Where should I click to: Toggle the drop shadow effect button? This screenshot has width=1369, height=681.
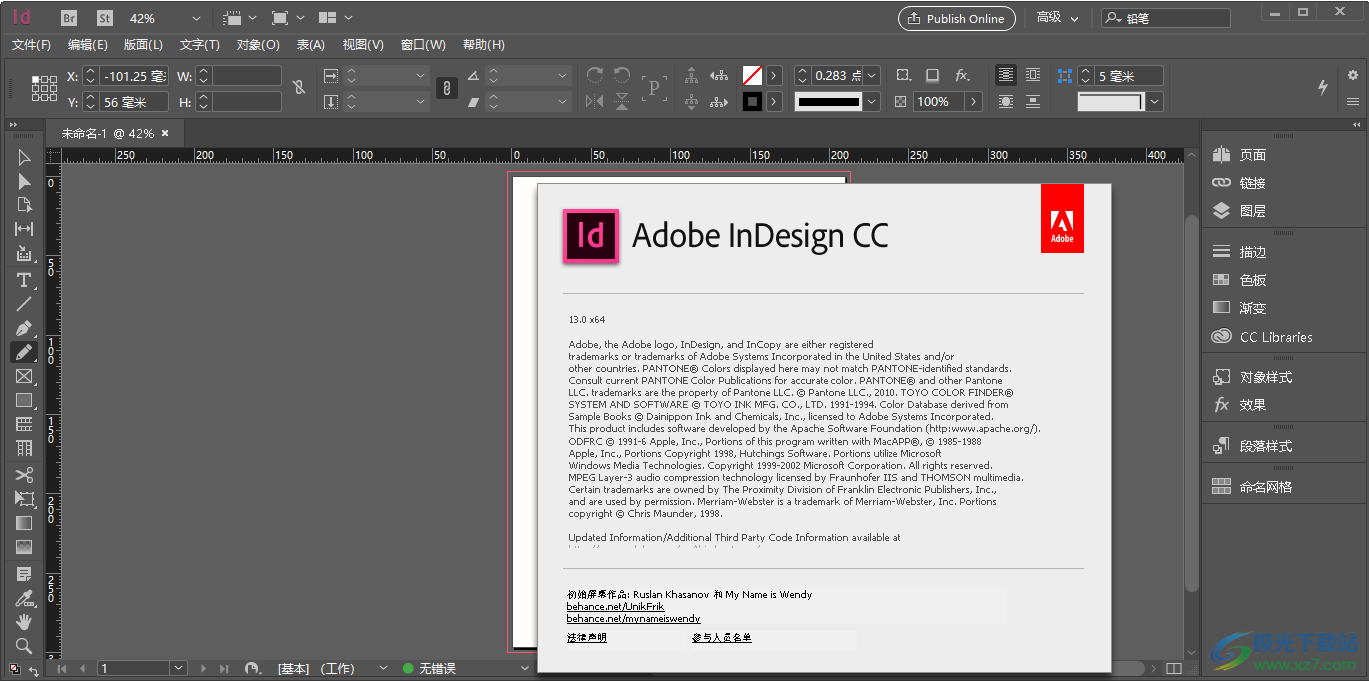pos(932,75)
